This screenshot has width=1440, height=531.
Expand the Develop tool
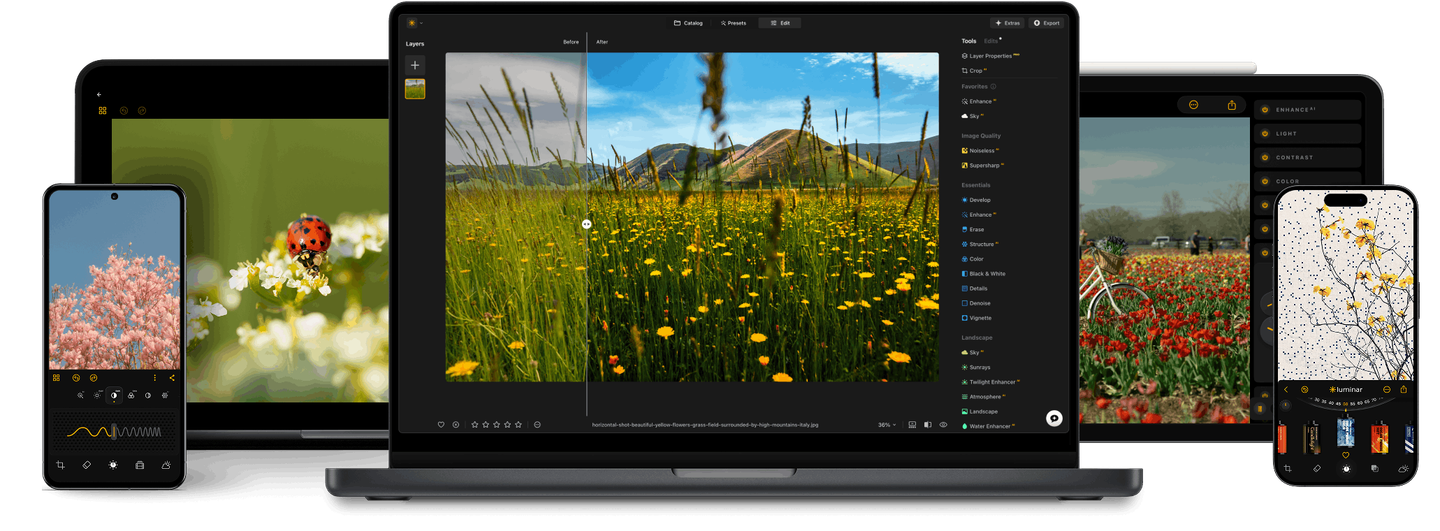pos(976,200)
